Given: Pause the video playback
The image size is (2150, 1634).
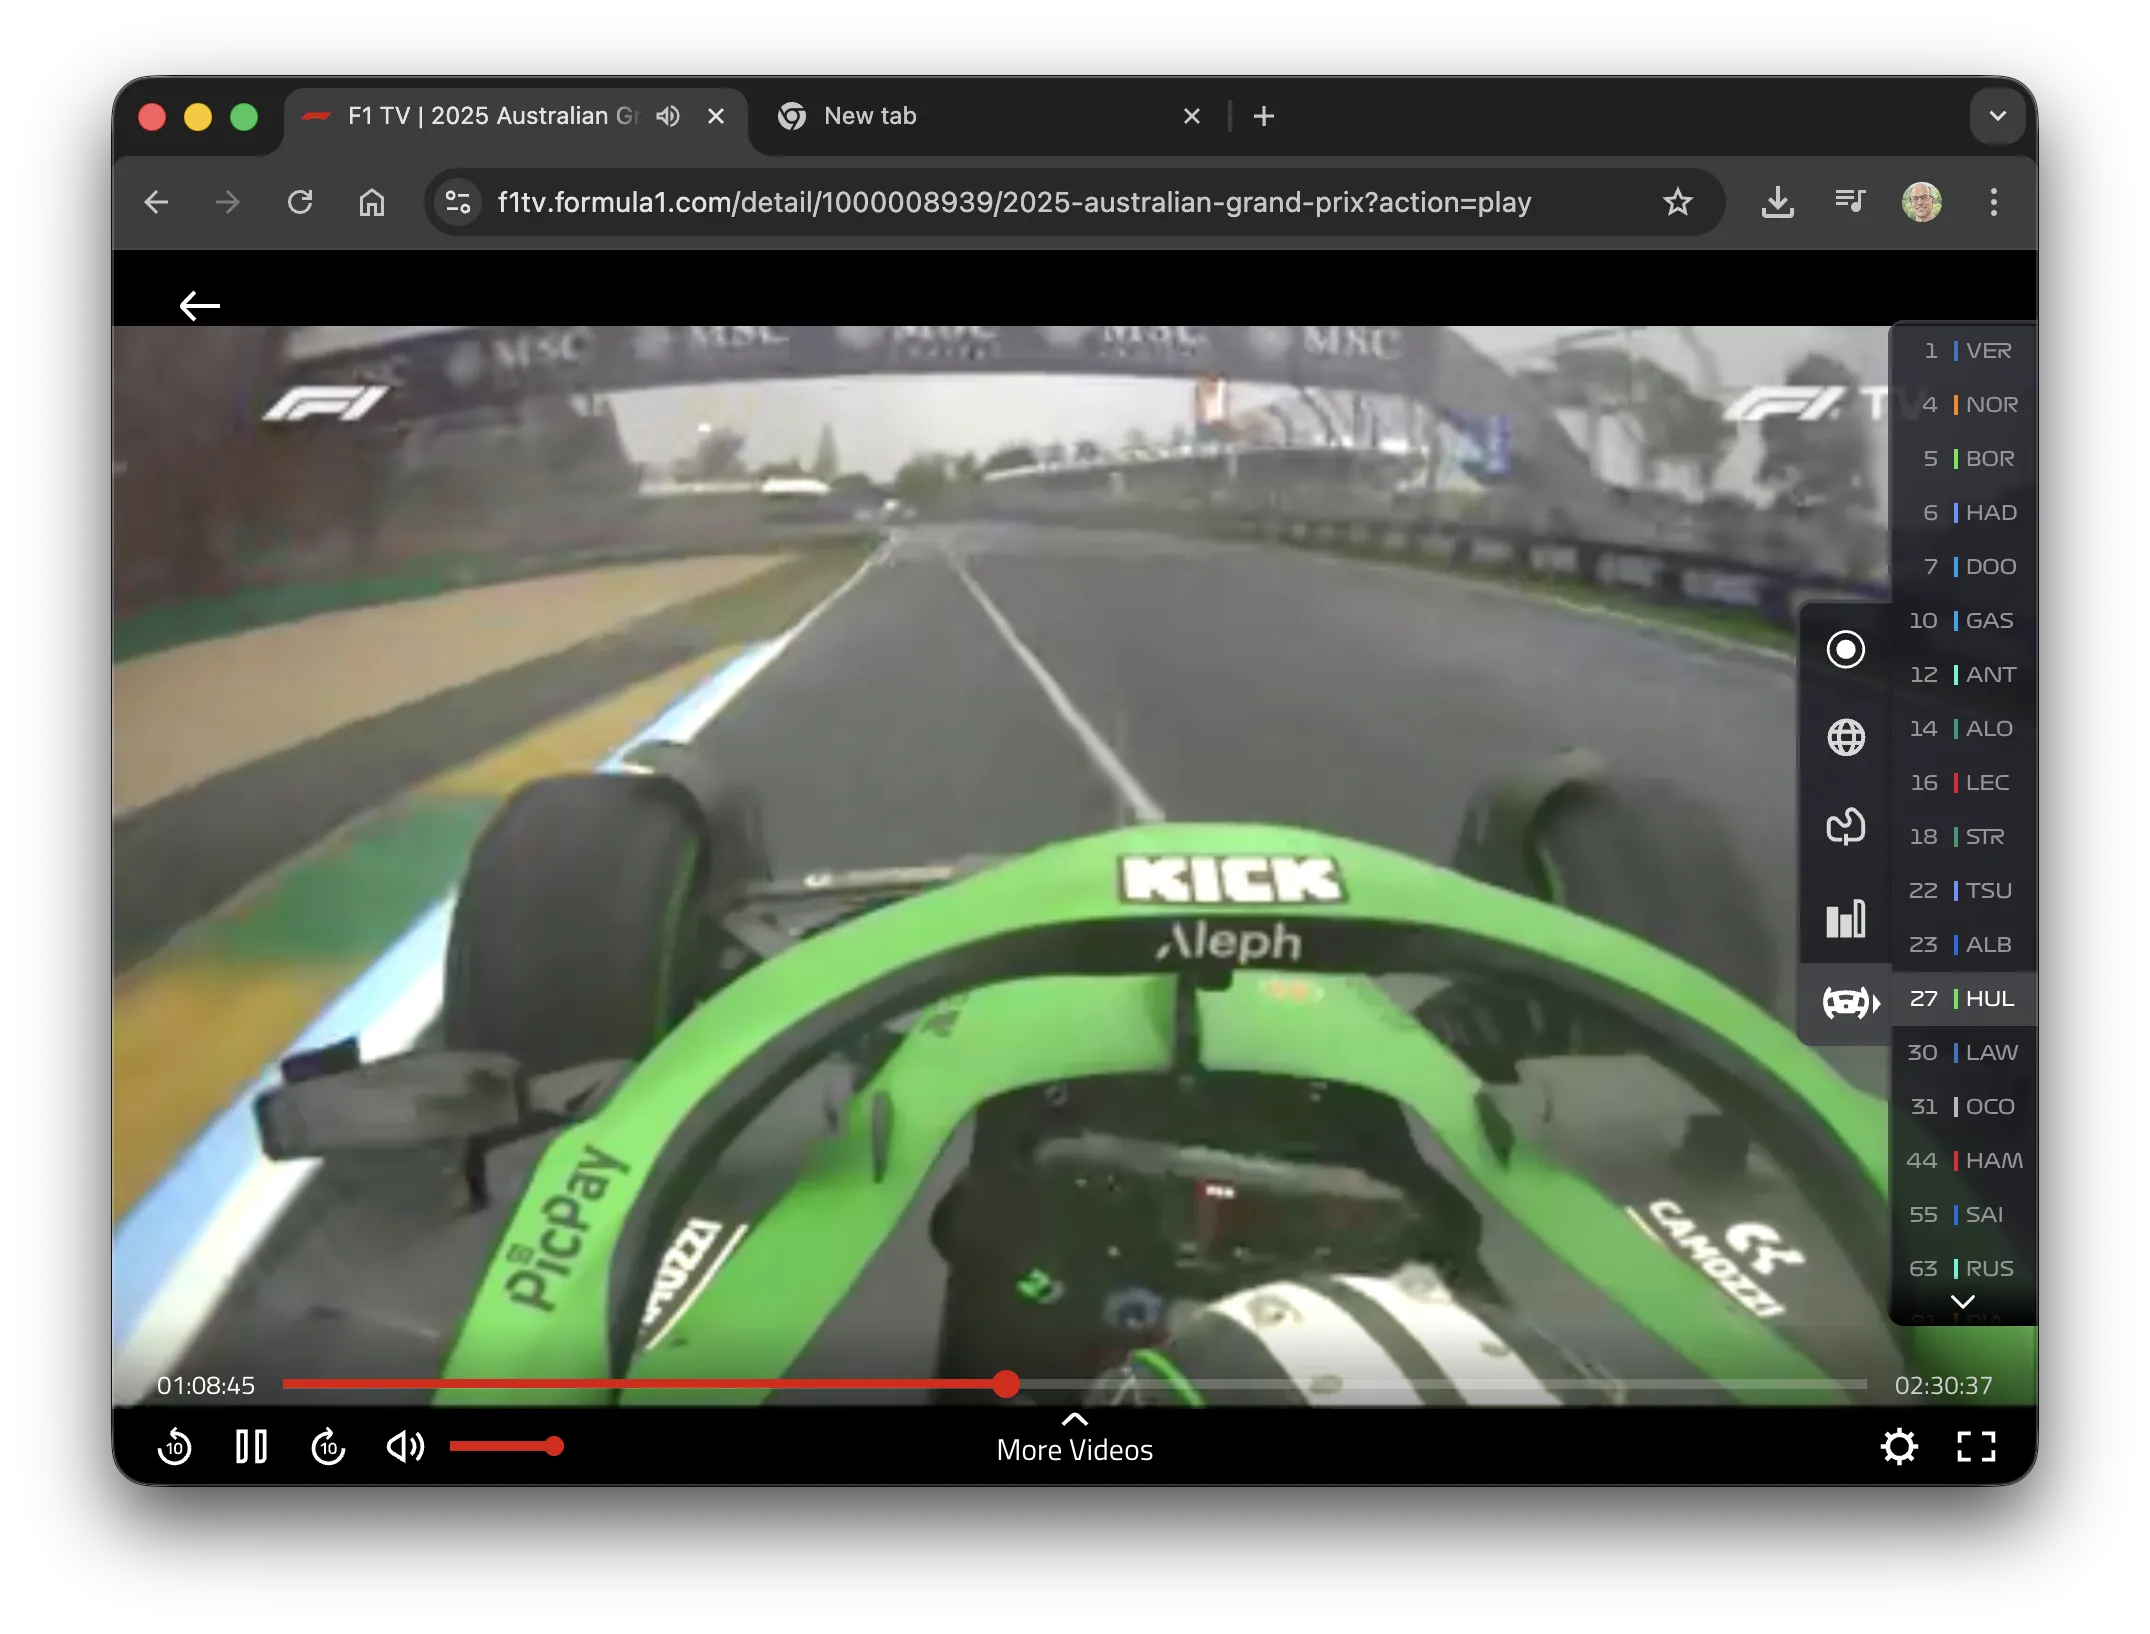Looking at the screenshot, I should click(x=251, y=1446).
